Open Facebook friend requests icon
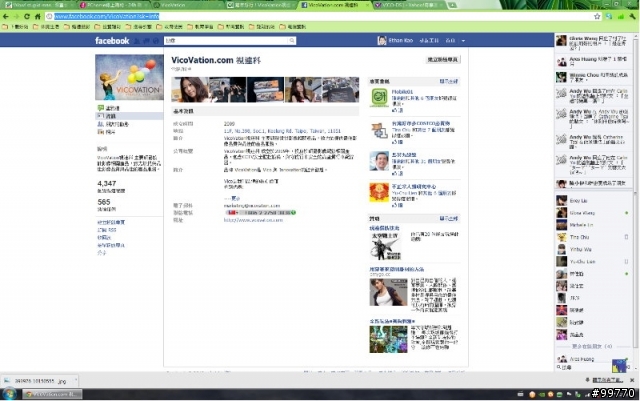Image resolution: width=640 pixels, height=401 pixels. (x=137, y=41)
